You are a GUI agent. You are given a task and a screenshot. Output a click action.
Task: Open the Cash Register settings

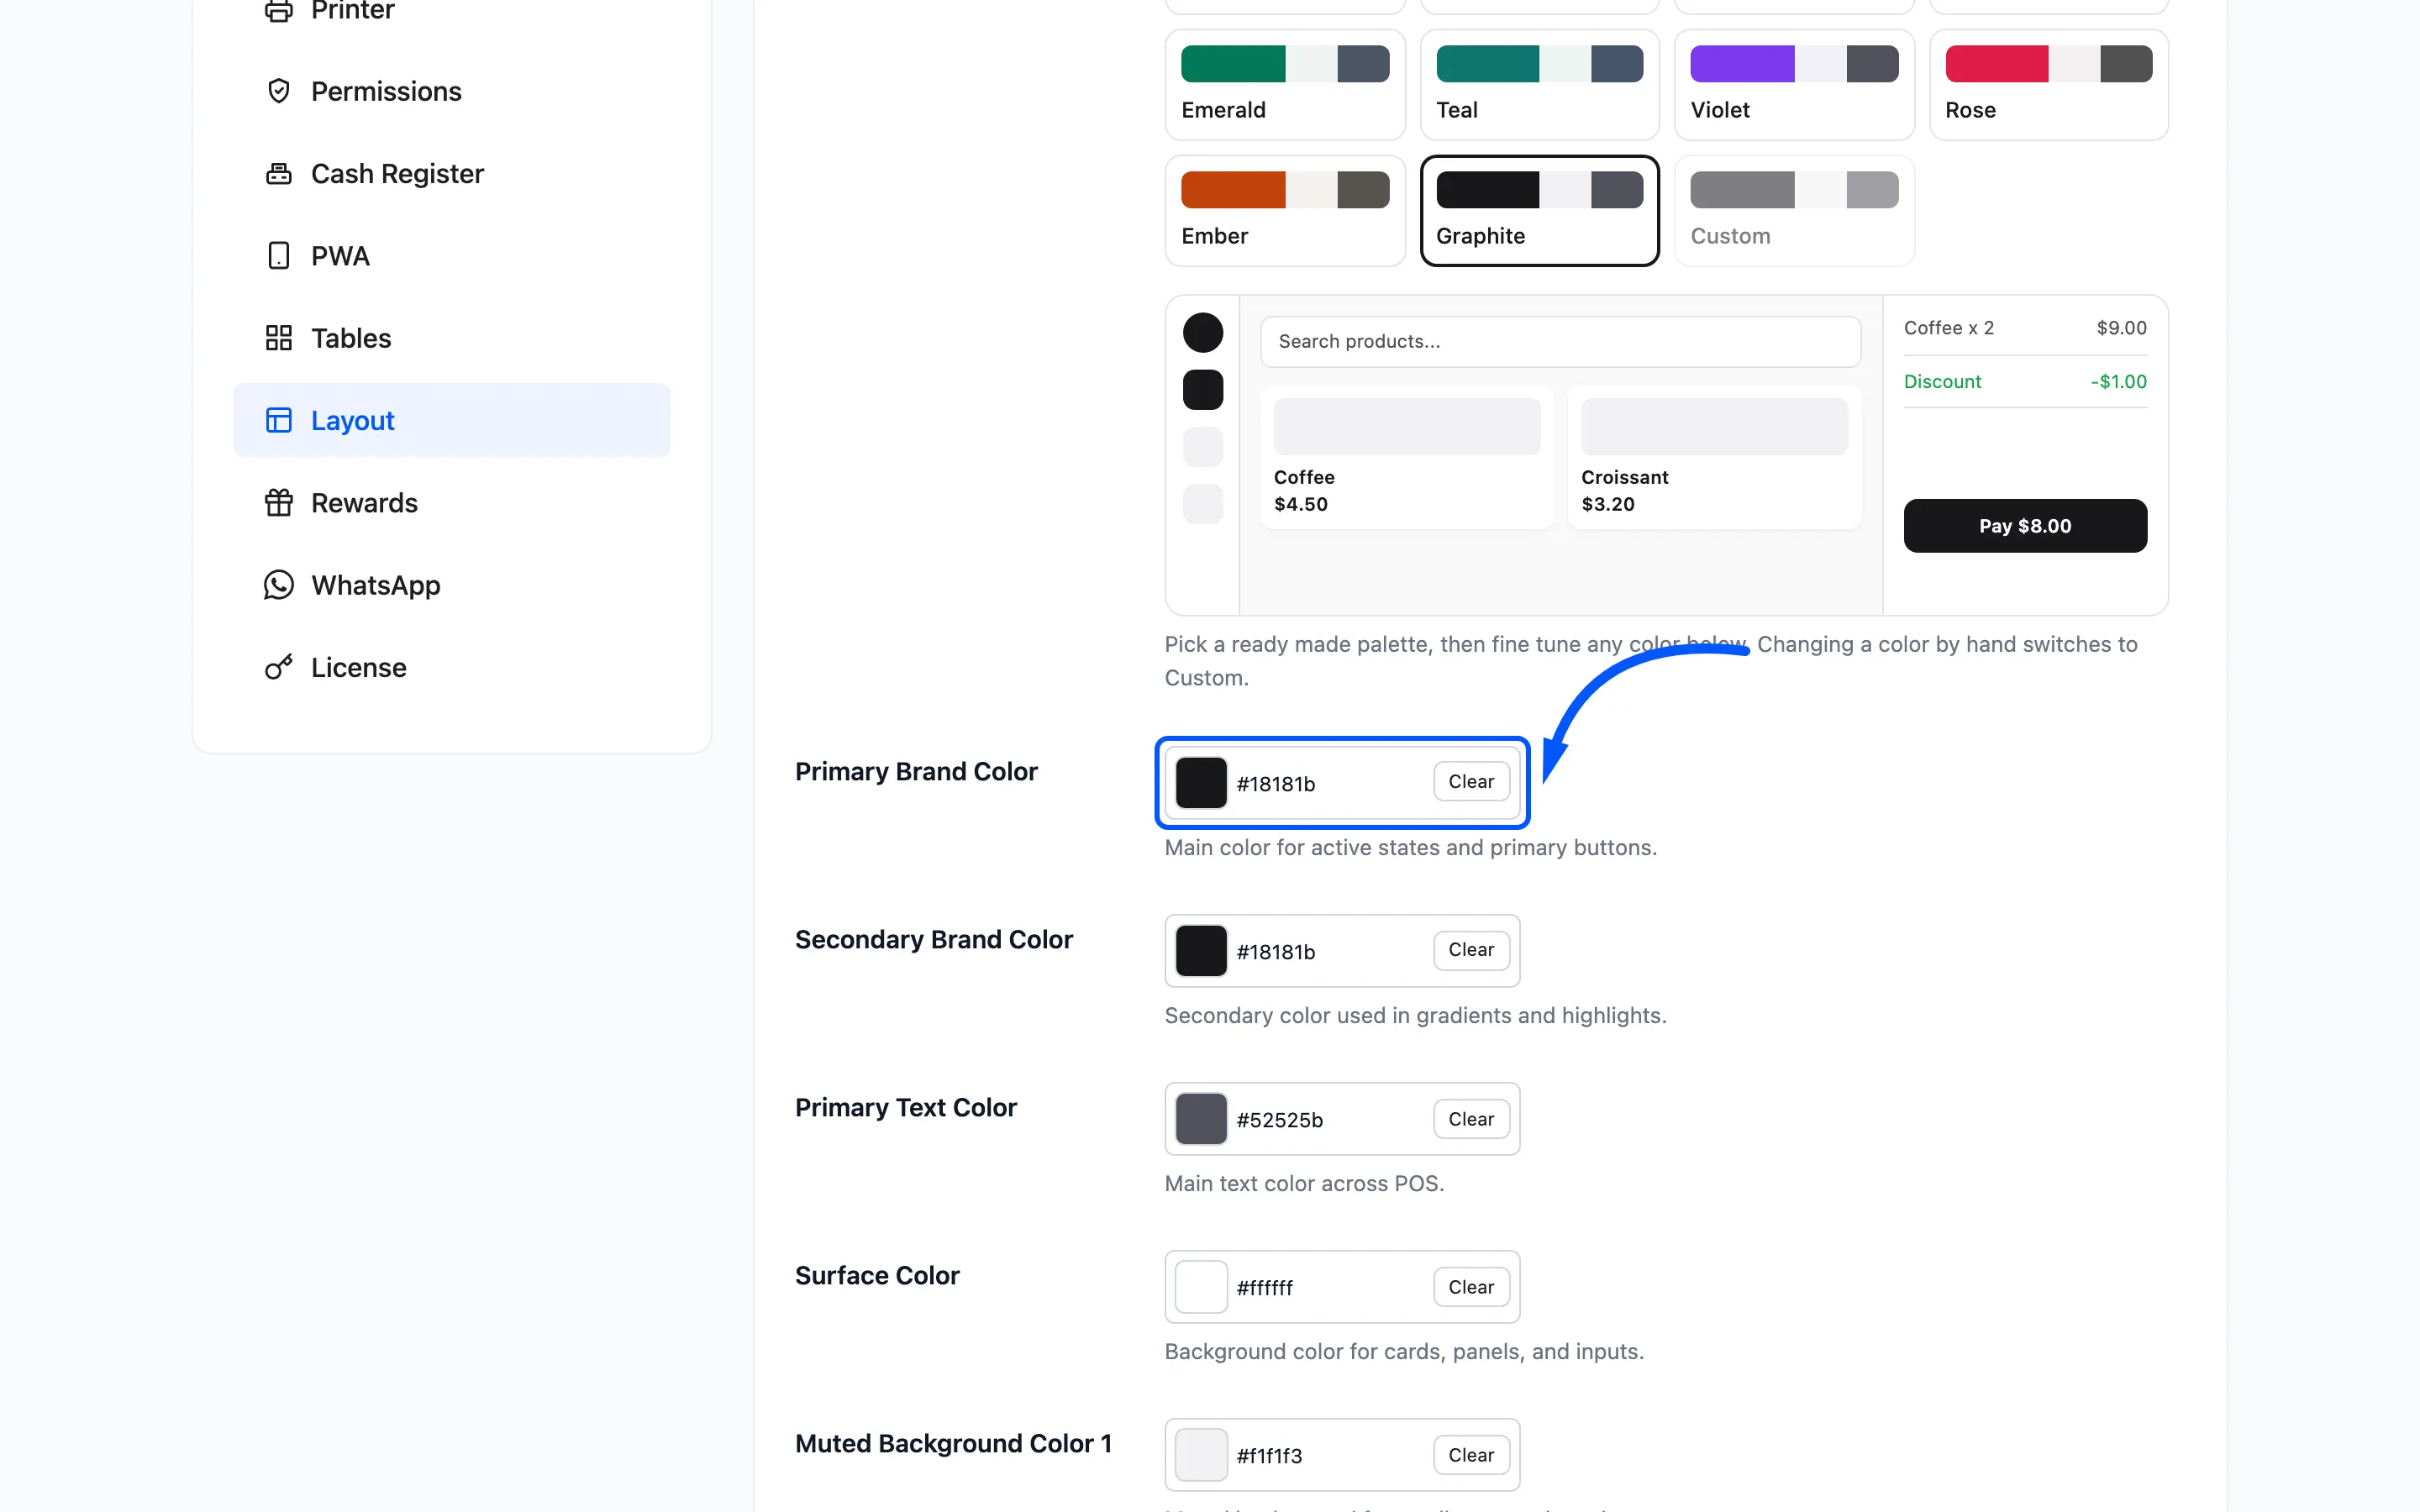pos(451,174)
